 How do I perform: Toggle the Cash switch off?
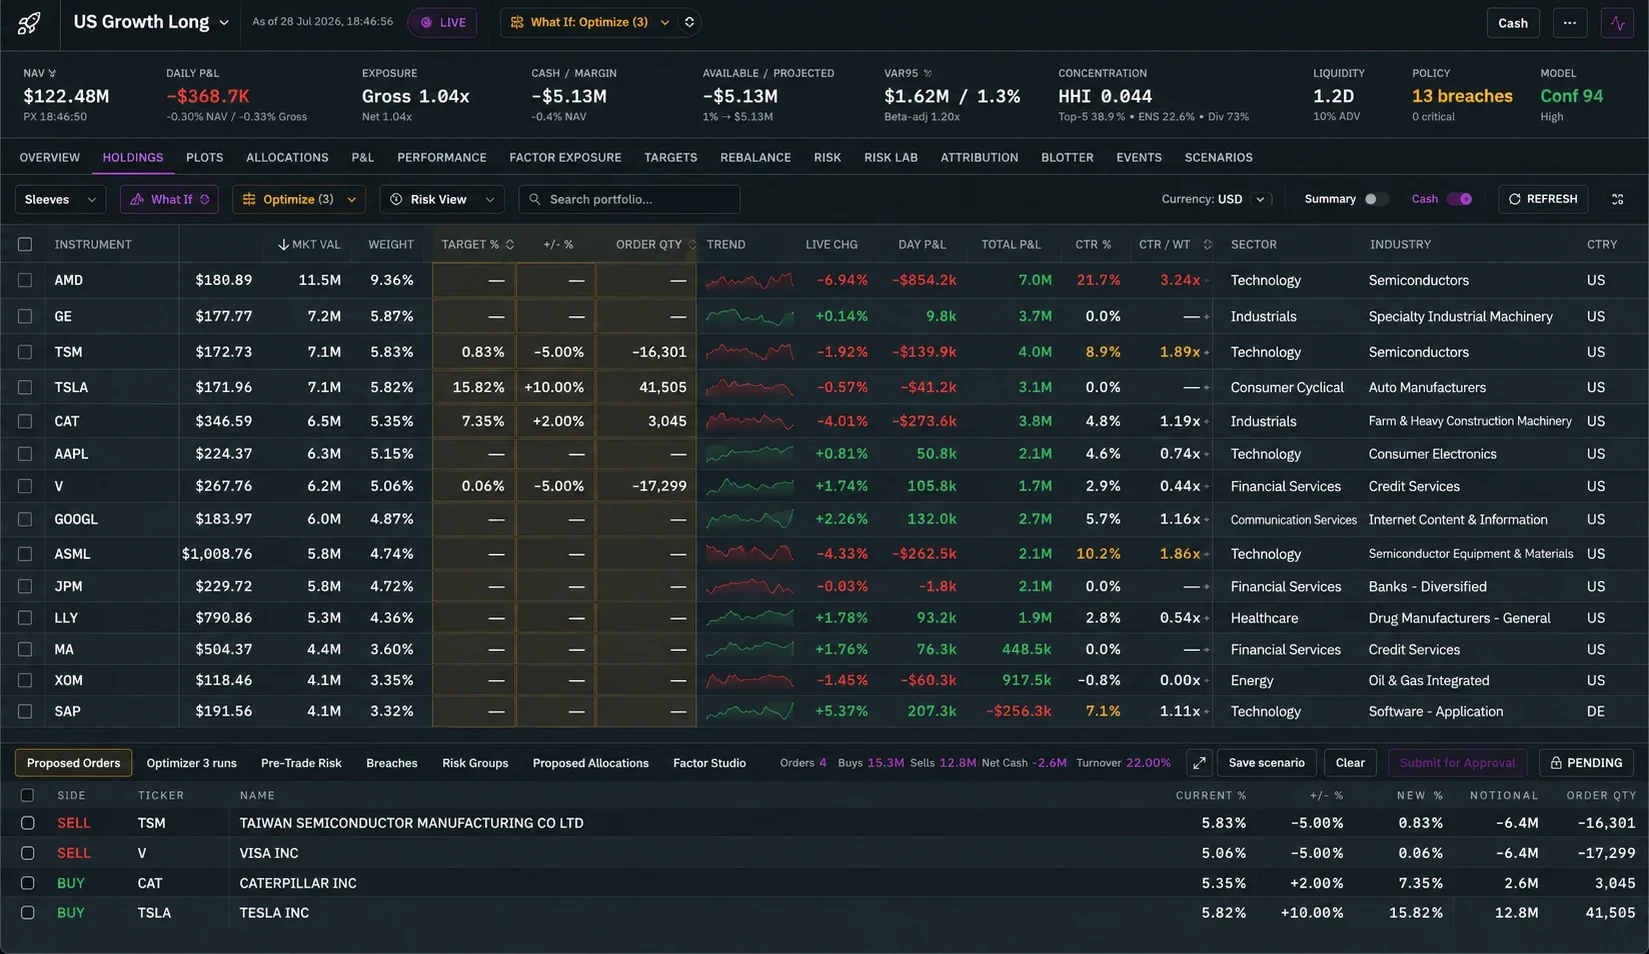pyautogui.click(x=1460, y=199)
